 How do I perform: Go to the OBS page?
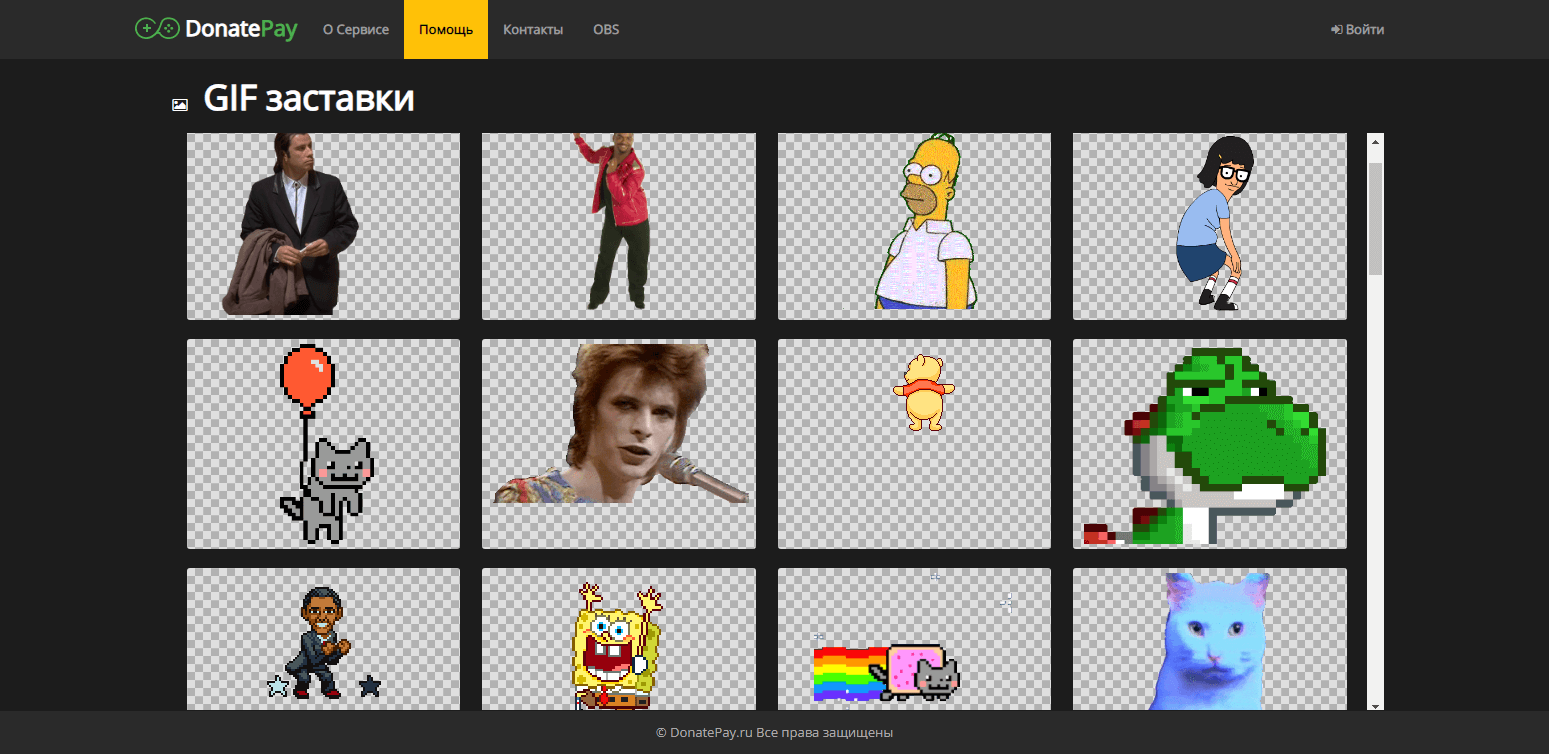[x=606, y=30]
